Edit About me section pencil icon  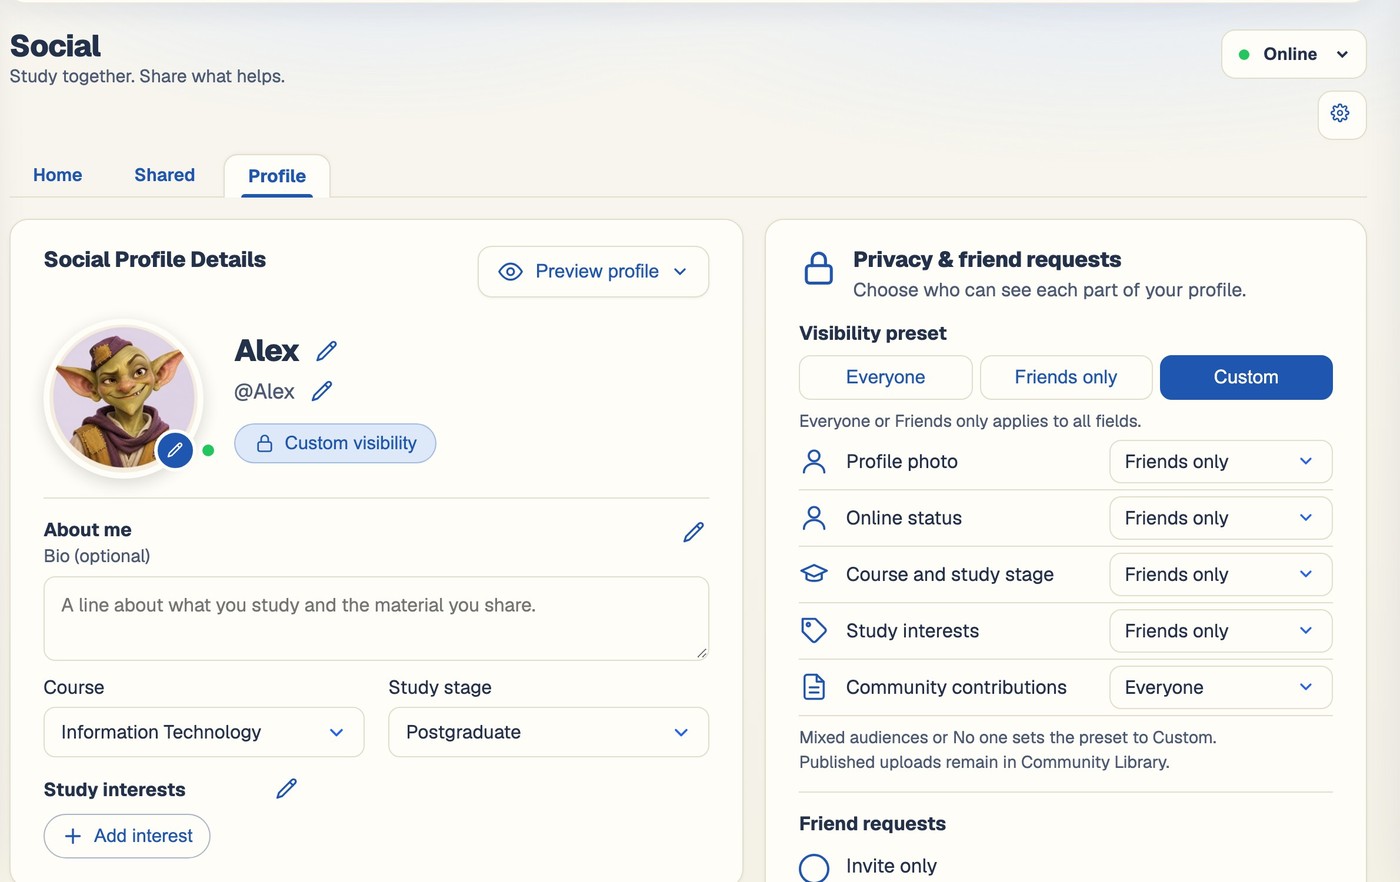[x=693, y=532]
